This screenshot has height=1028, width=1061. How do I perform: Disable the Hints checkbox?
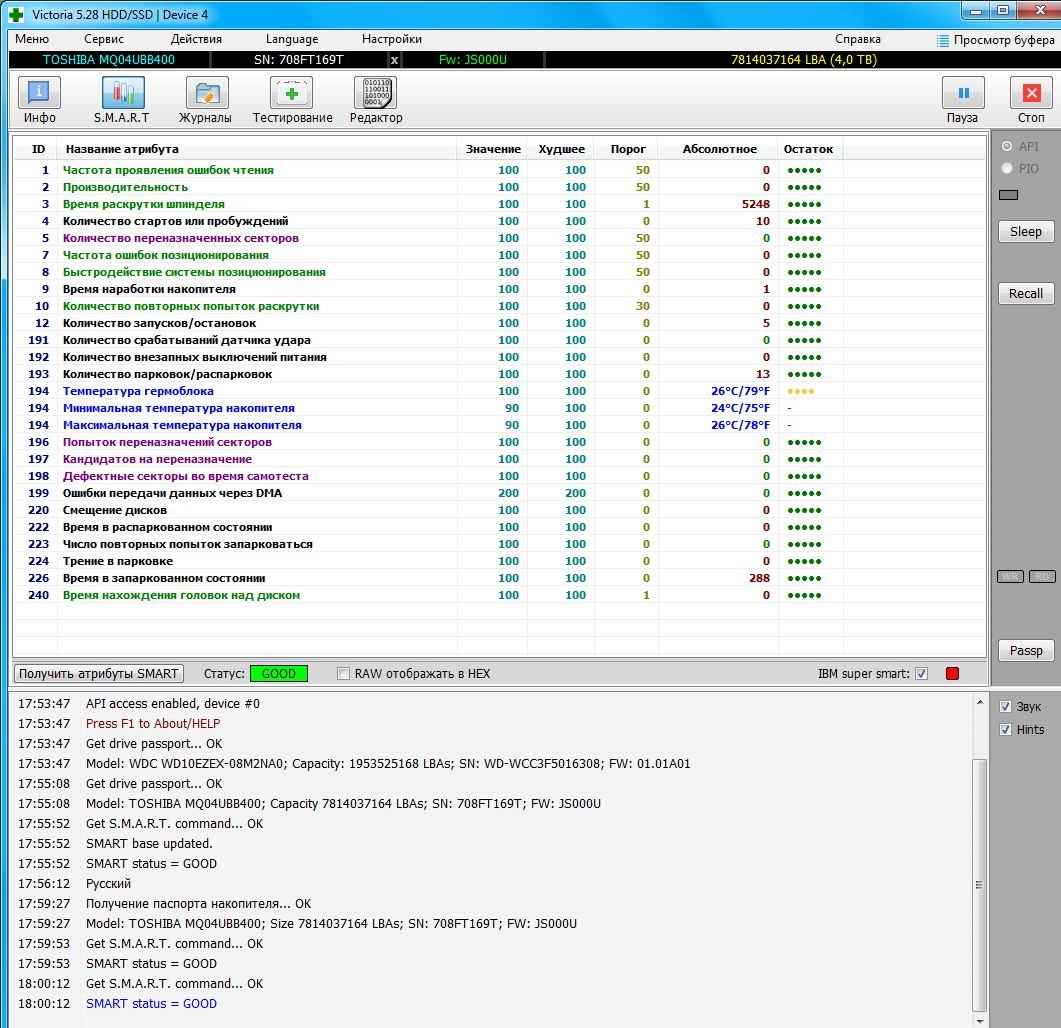tap(1006, 730)
